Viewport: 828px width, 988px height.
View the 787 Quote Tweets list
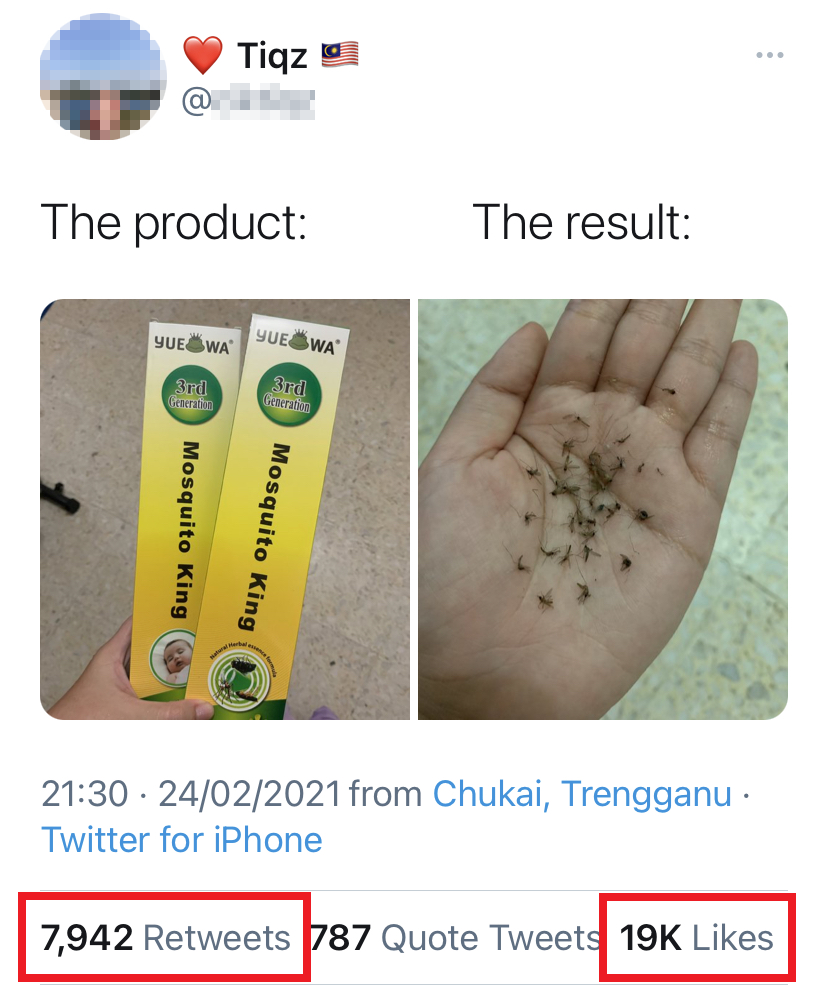455,937
